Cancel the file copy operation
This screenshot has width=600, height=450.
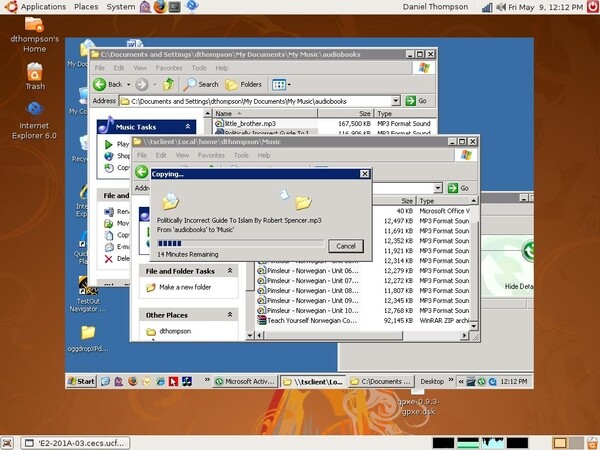click(x=345, y=245)
